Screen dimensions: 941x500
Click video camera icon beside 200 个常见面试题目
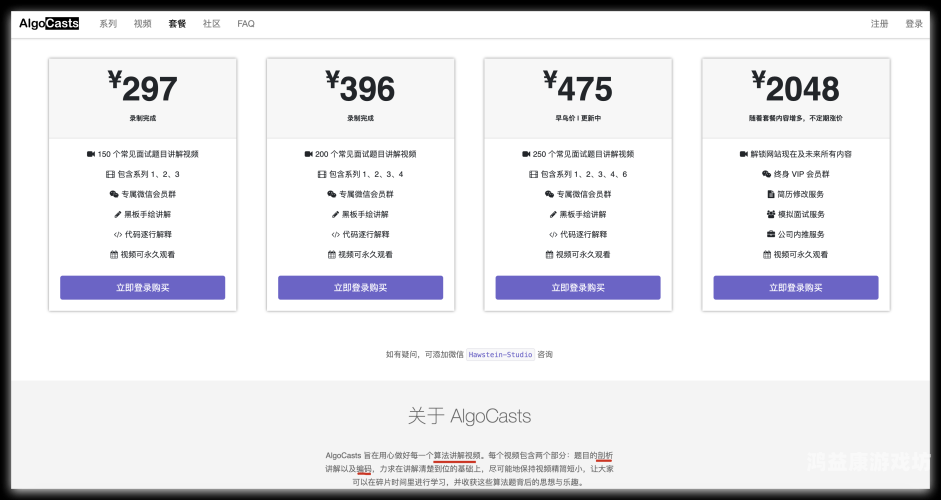308,154
